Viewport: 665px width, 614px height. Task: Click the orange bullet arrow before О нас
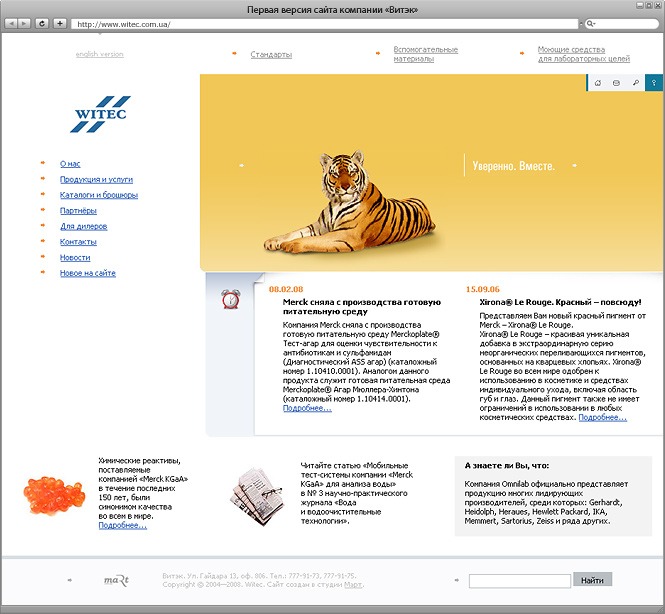coord(43,163)
